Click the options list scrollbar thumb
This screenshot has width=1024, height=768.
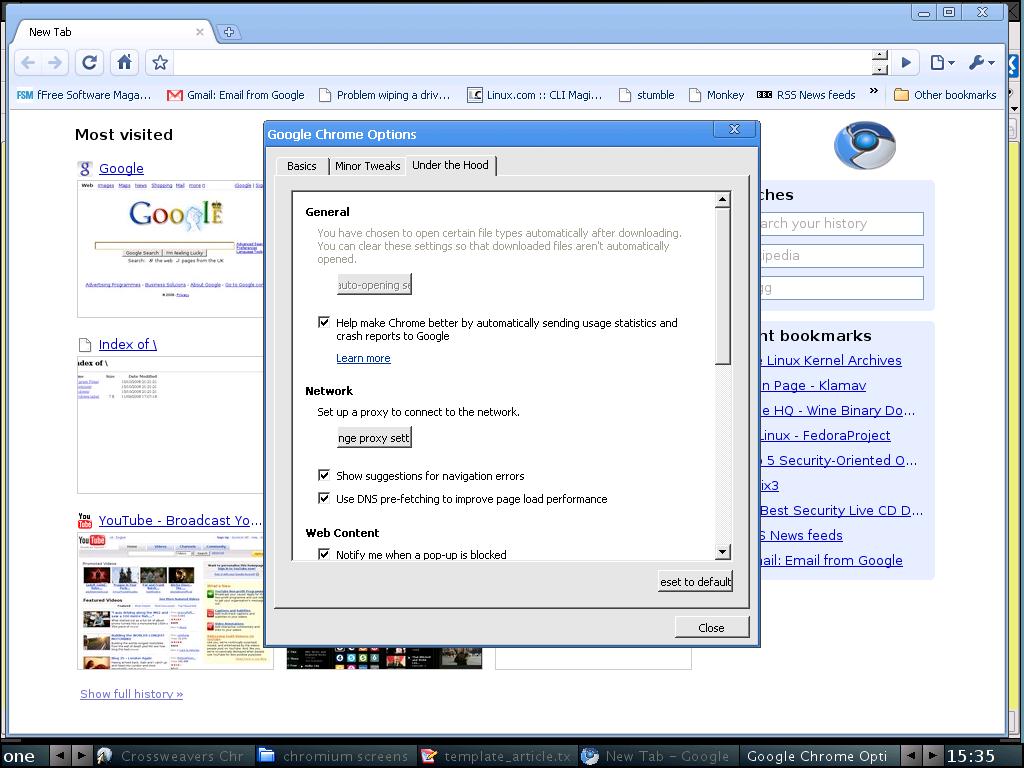point(722,286)
